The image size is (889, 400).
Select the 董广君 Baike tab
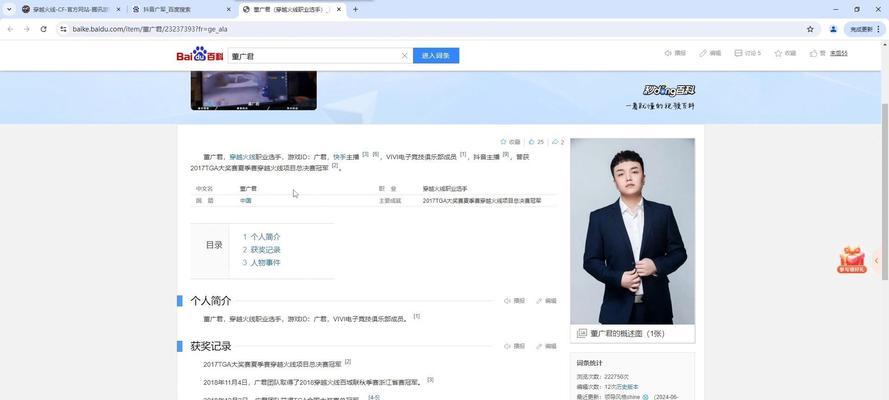coord(292,10)
